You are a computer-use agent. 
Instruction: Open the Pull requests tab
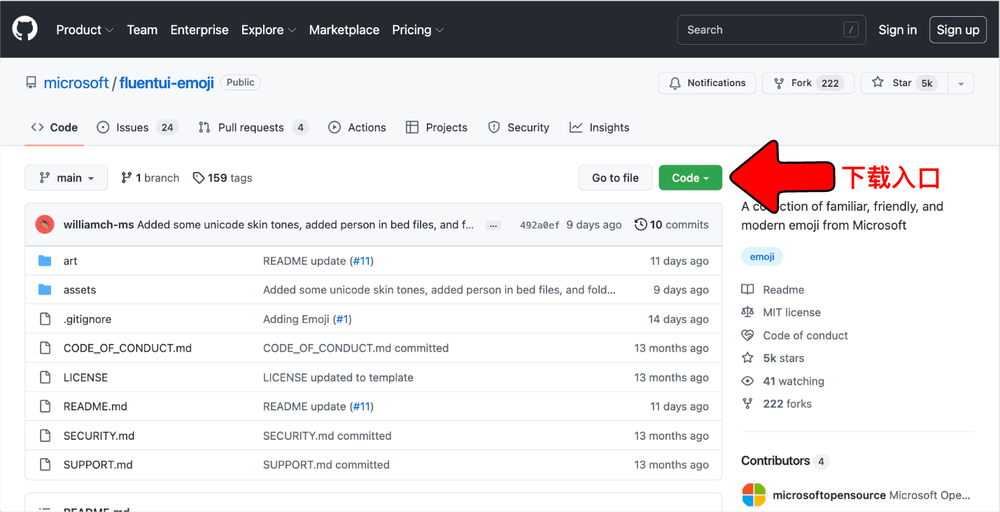(253, 128)
